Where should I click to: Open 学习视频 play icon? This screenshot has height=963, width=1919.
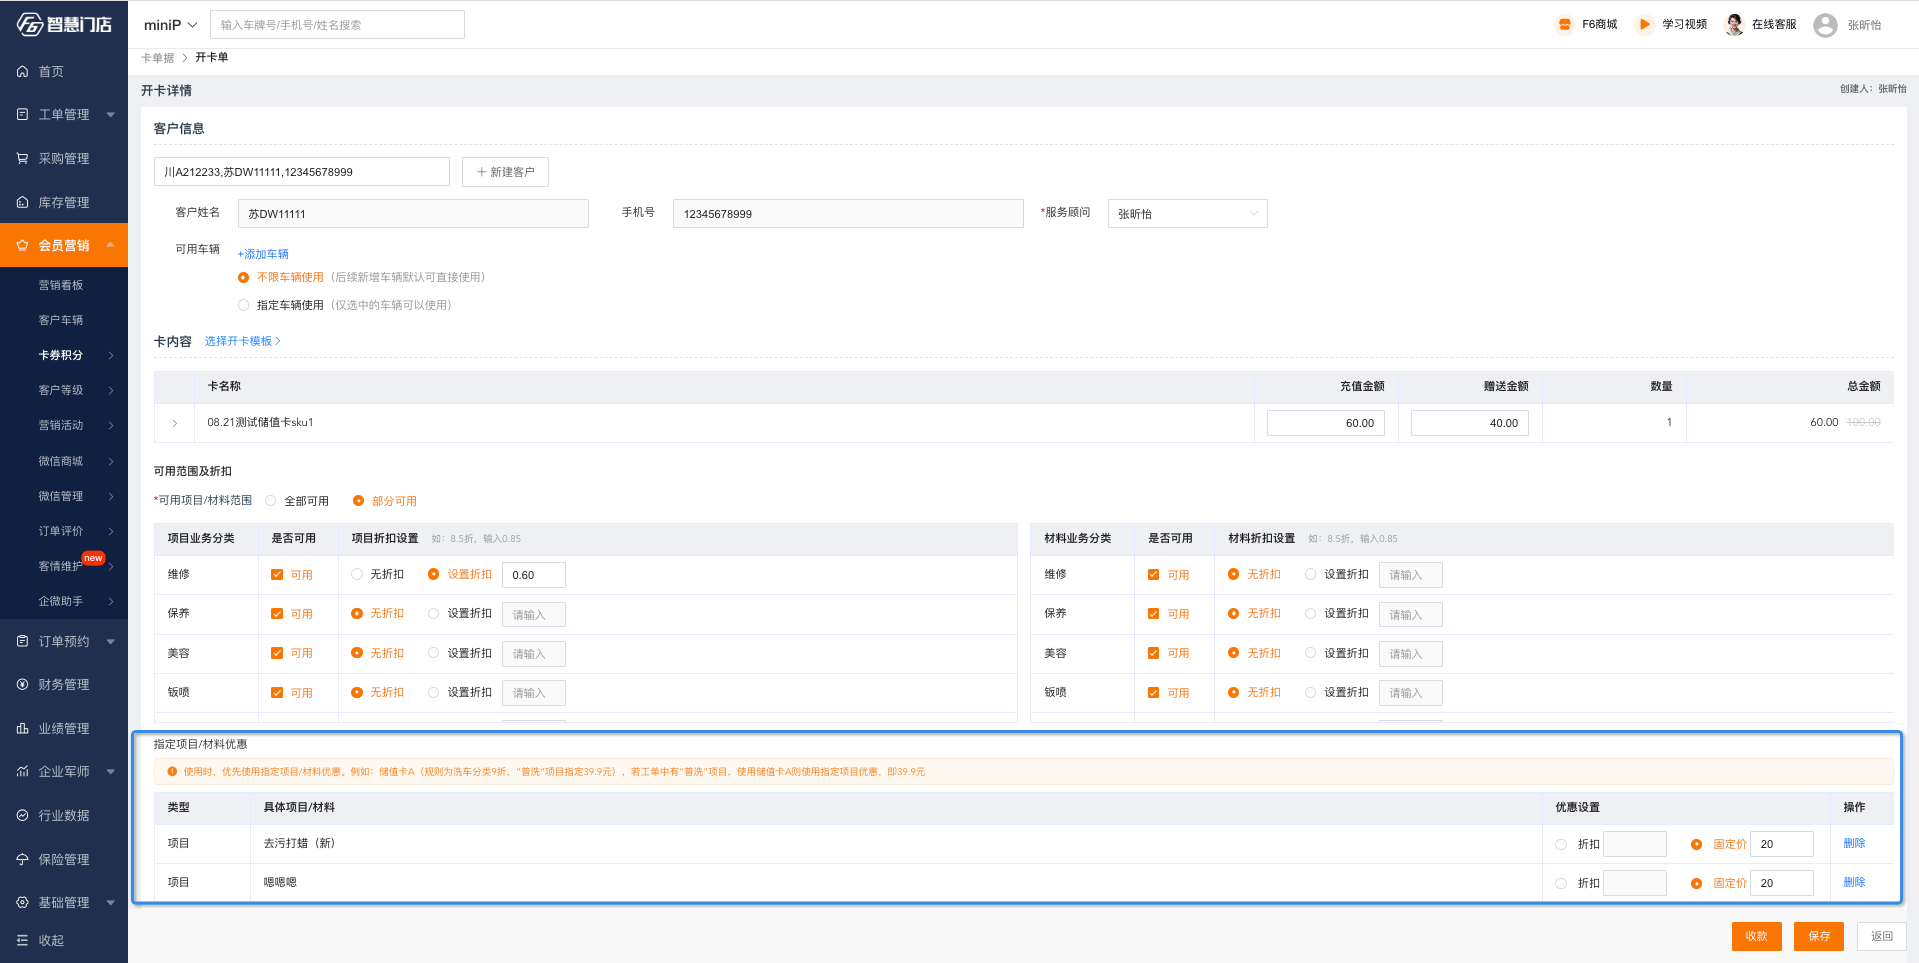(x=1645, y=24)
